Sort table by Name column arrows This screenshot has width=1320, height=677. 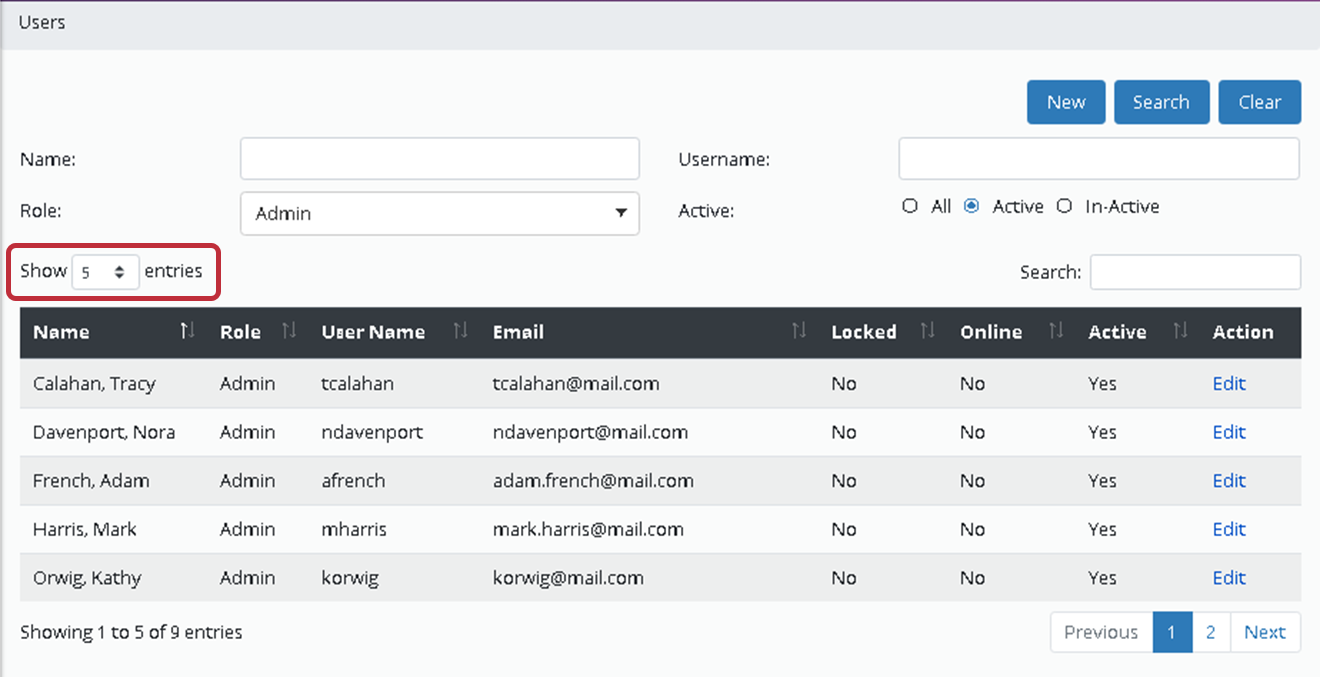(187, 331)
